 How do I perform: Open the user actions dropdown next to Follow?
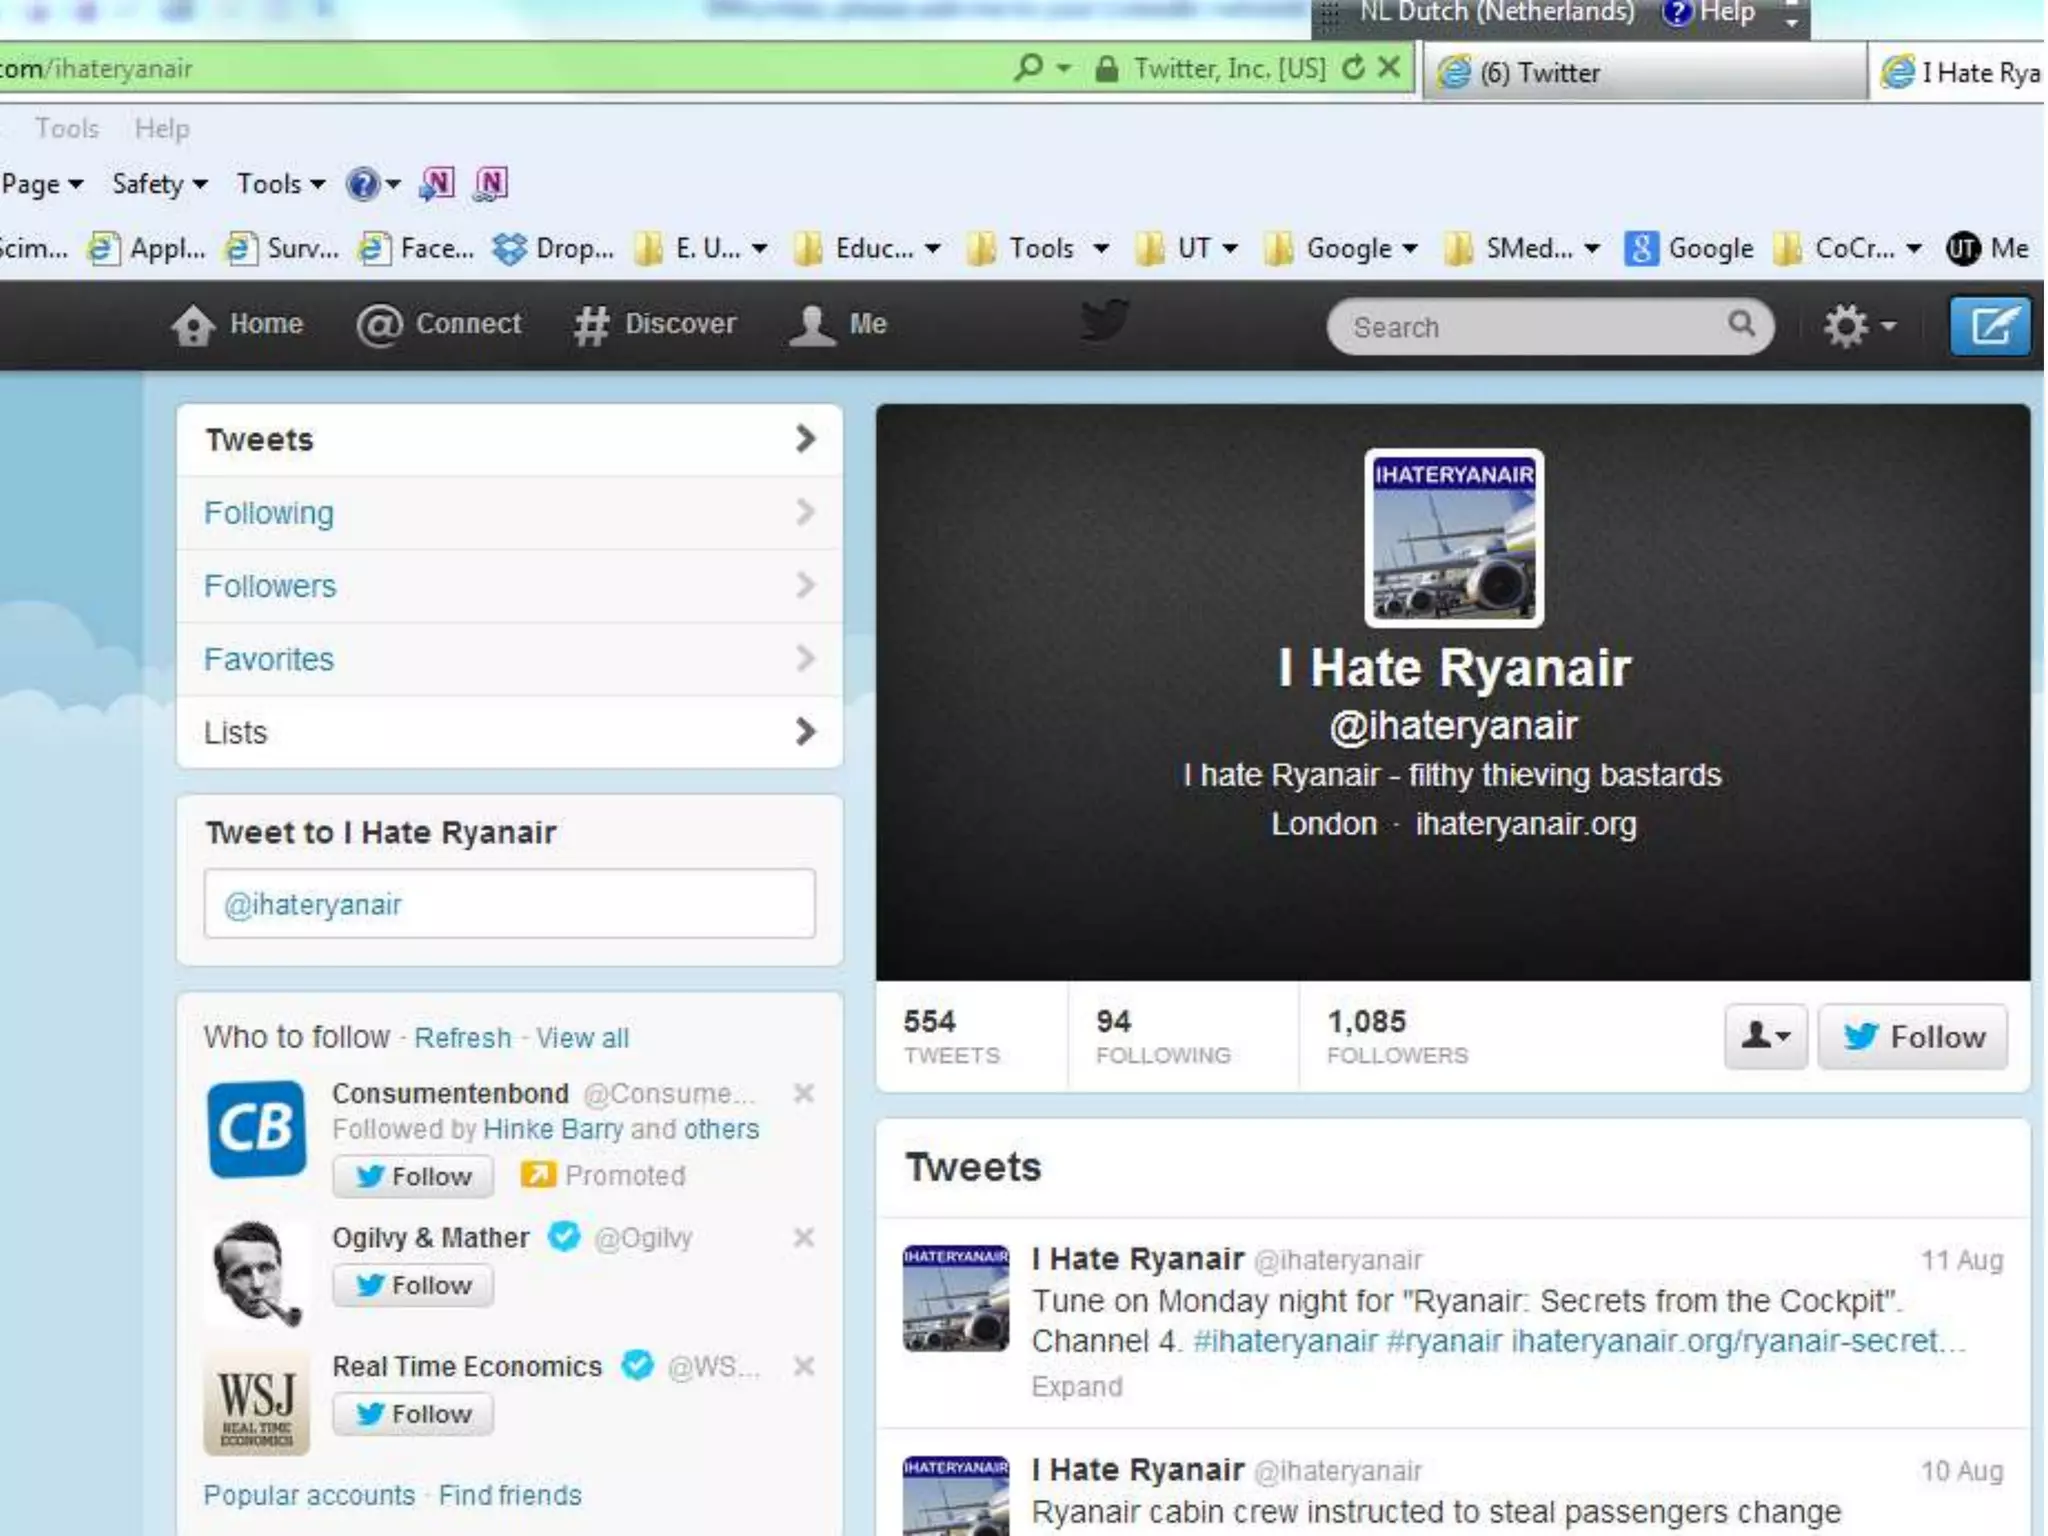point(1765,1036)
